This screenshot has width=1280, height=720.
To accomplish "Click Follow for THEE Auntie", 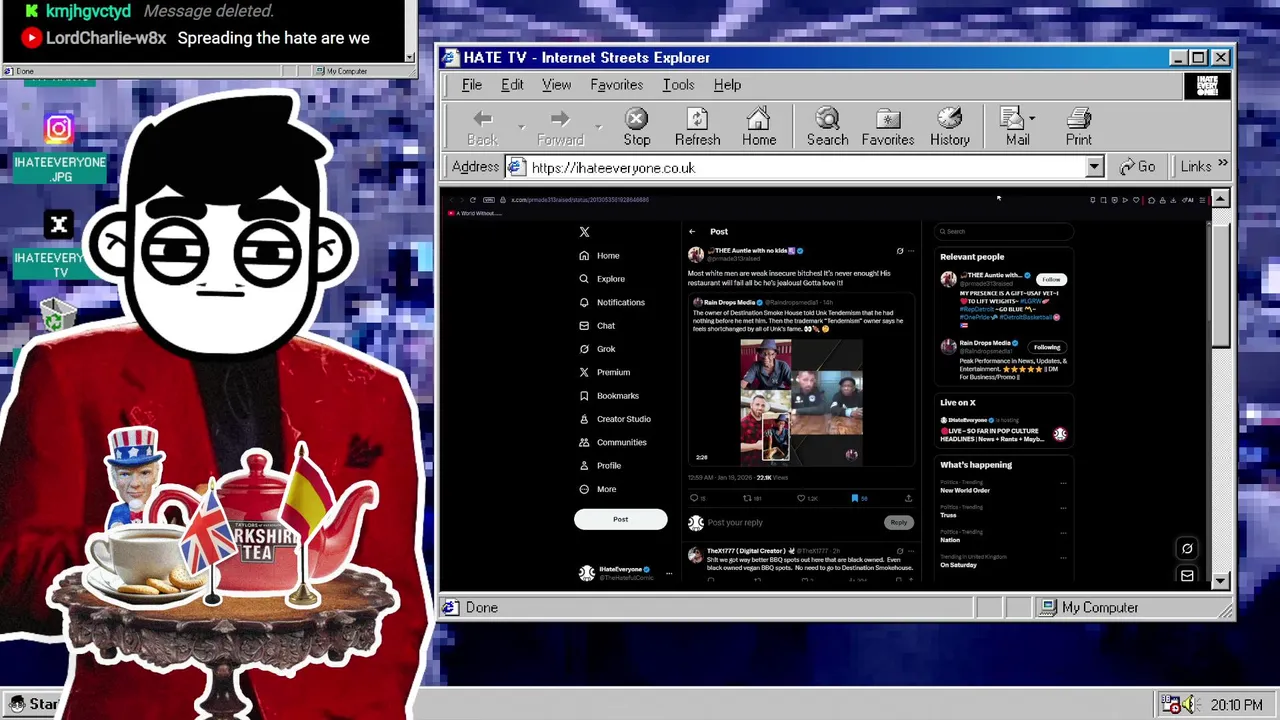I will [1051, 279].
